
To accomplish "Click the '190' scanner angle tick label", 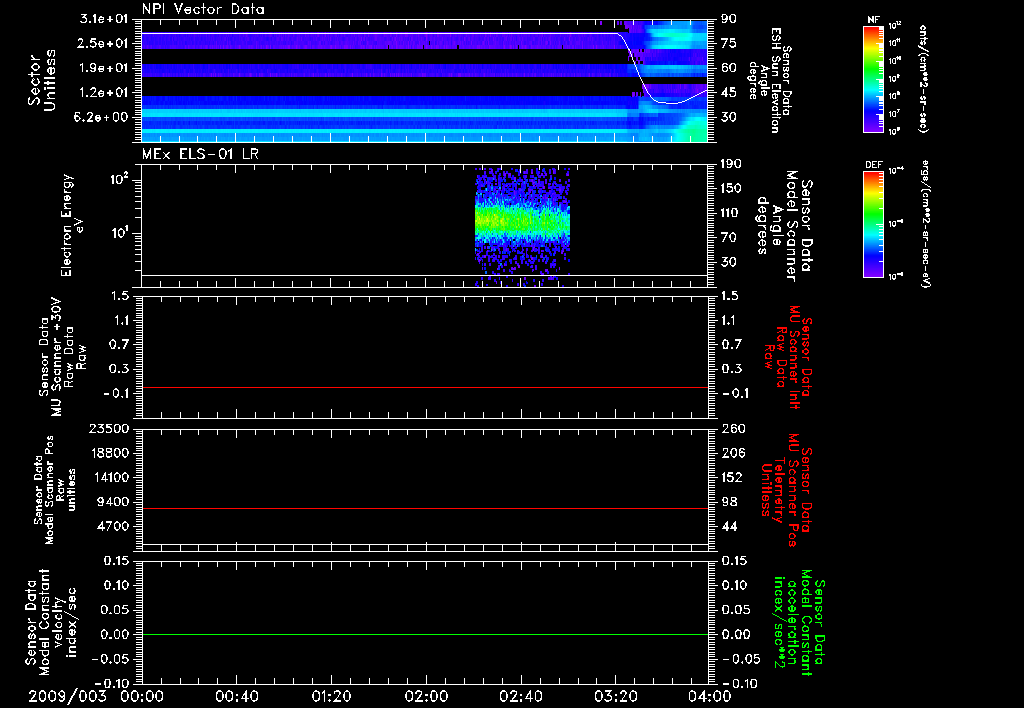I will pos(731,164).
